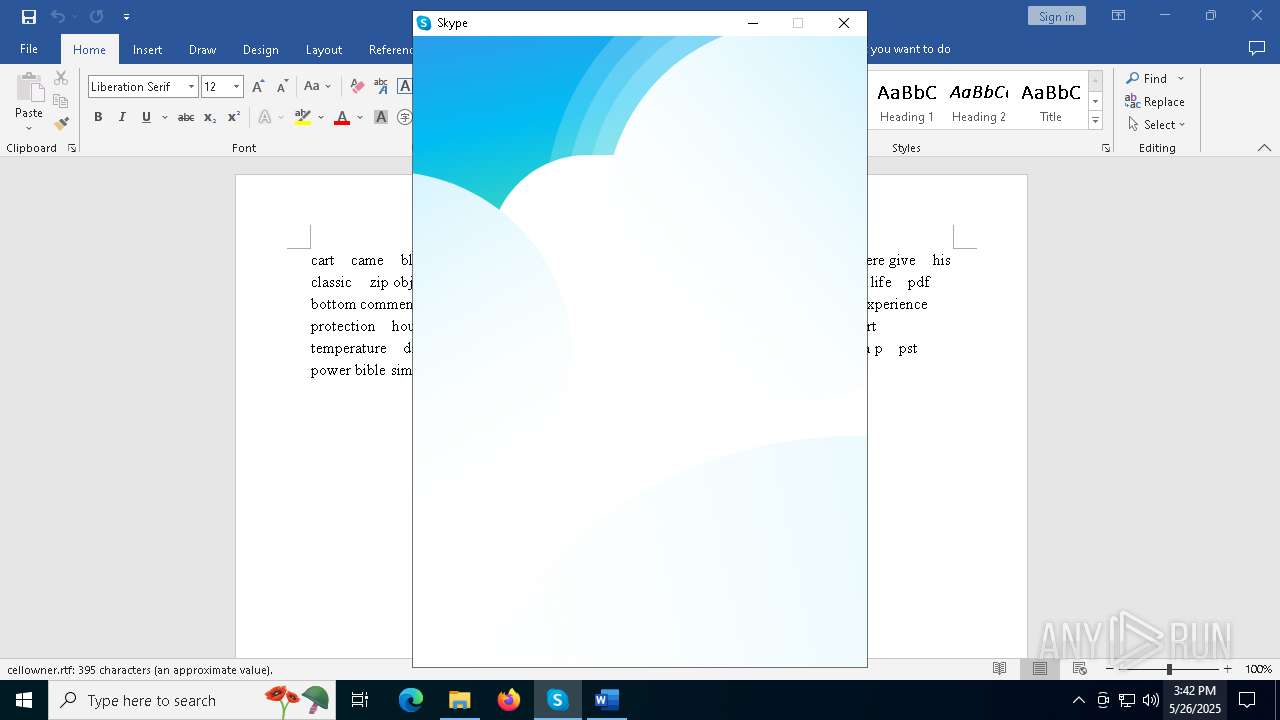The width and height of the screenshot is (1280, 720).
Task: Select the Format Painter brush
Action: point(61,124)
